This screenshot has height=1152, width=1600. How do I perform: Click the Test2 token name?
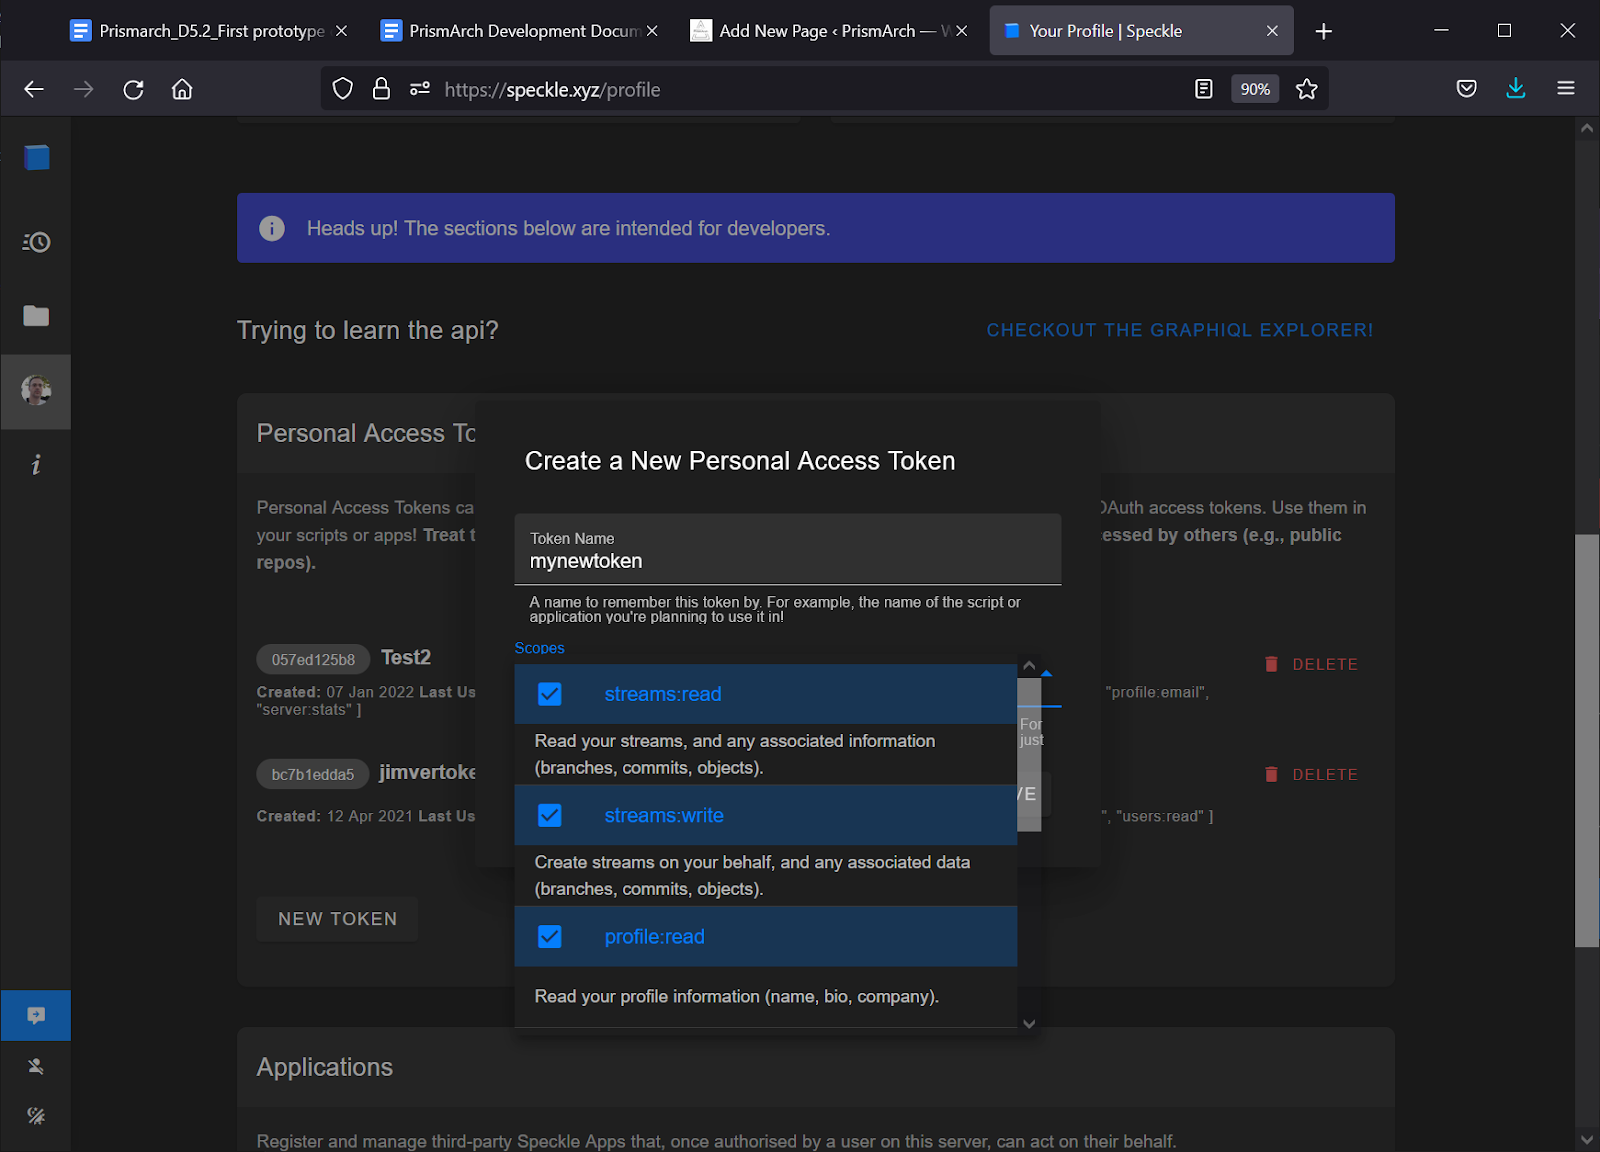(406, 657)
